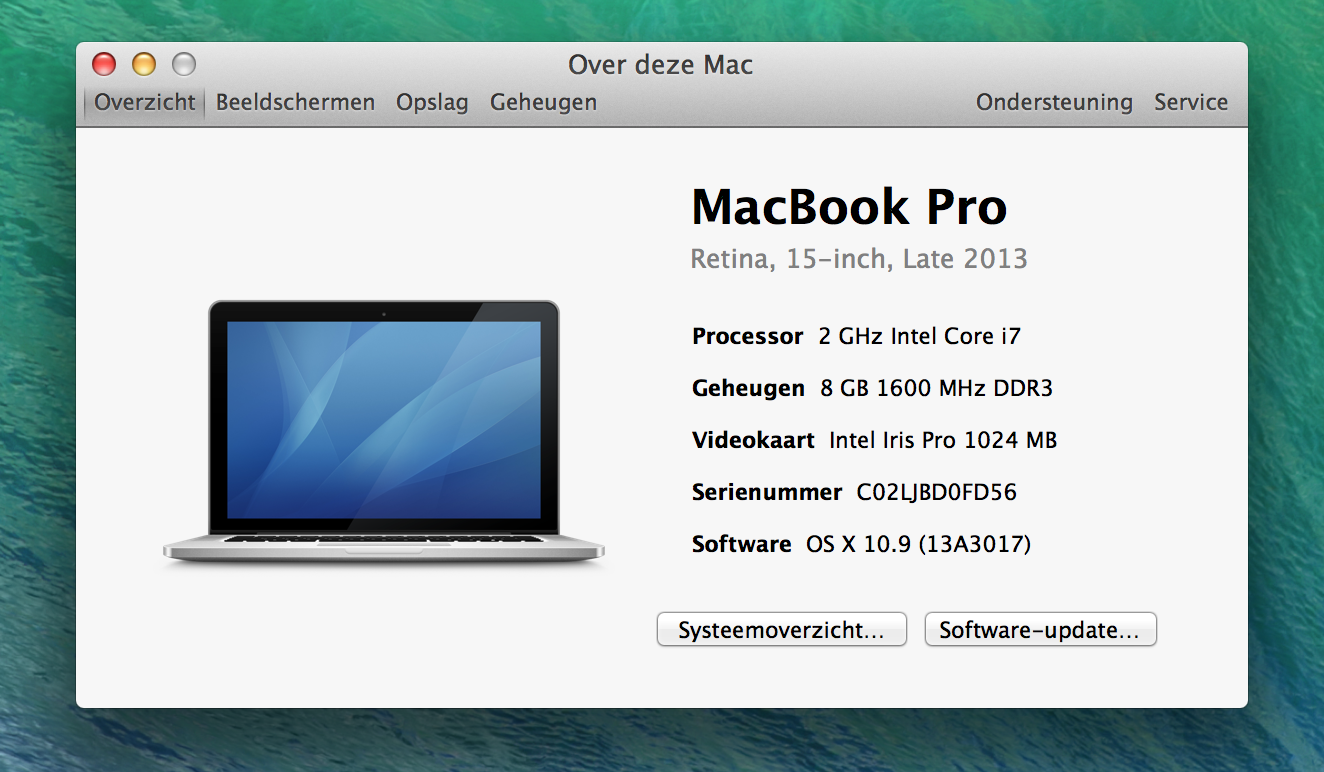Select the value 2 GHz Intel Core i7
1324x772 pixels.
919,336
